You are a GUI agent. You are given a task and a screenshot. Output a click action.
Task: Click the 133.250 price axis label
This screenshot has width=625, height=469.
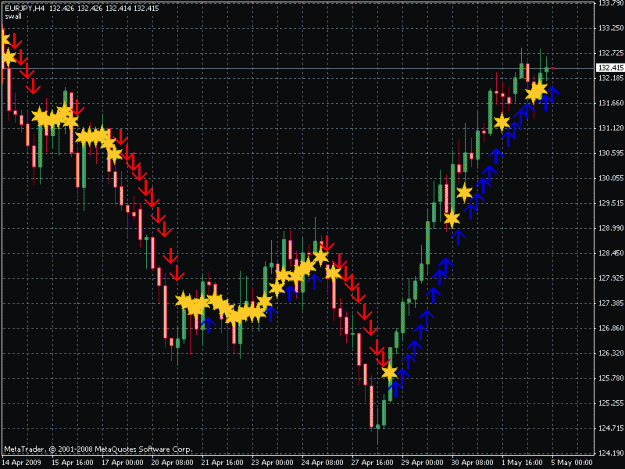coord(611,28)
